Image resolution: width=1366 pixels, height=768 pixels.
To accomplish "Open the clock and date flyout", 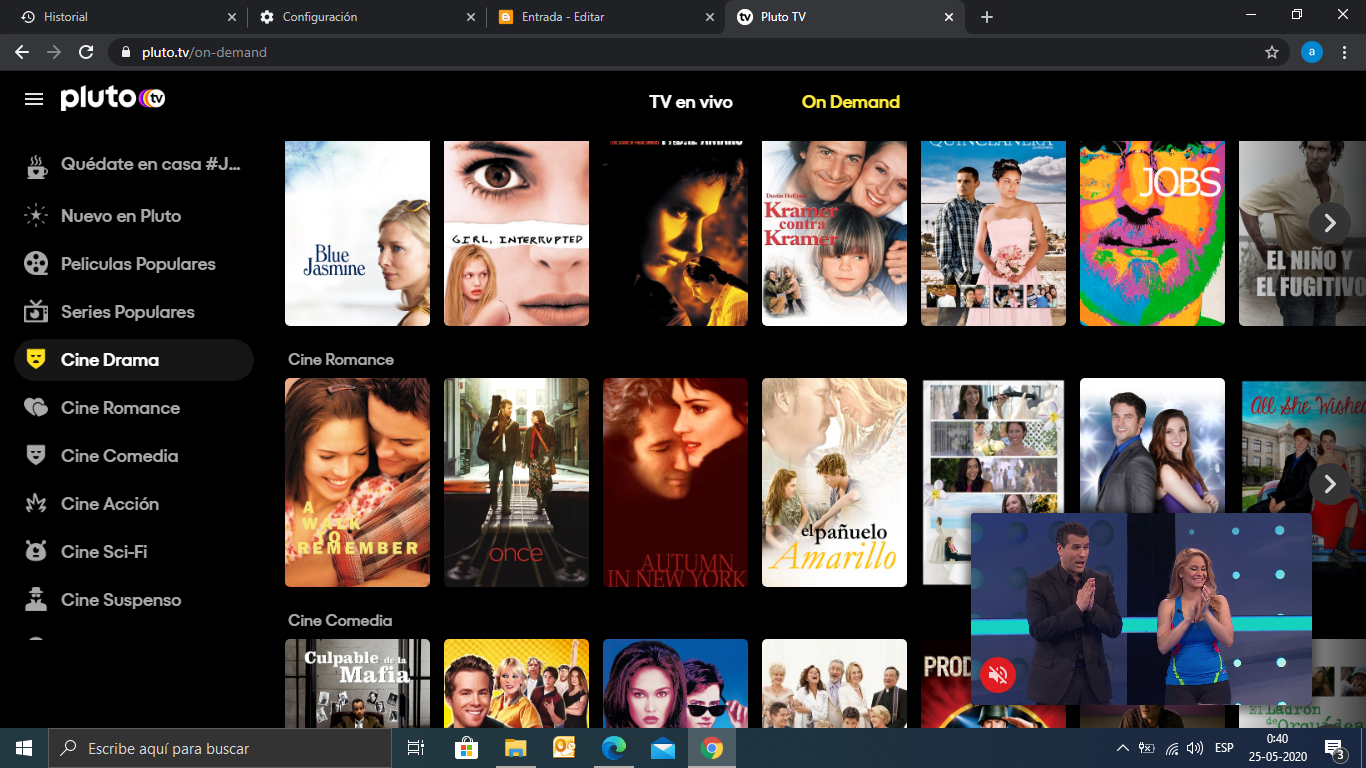I will 1276,748.
